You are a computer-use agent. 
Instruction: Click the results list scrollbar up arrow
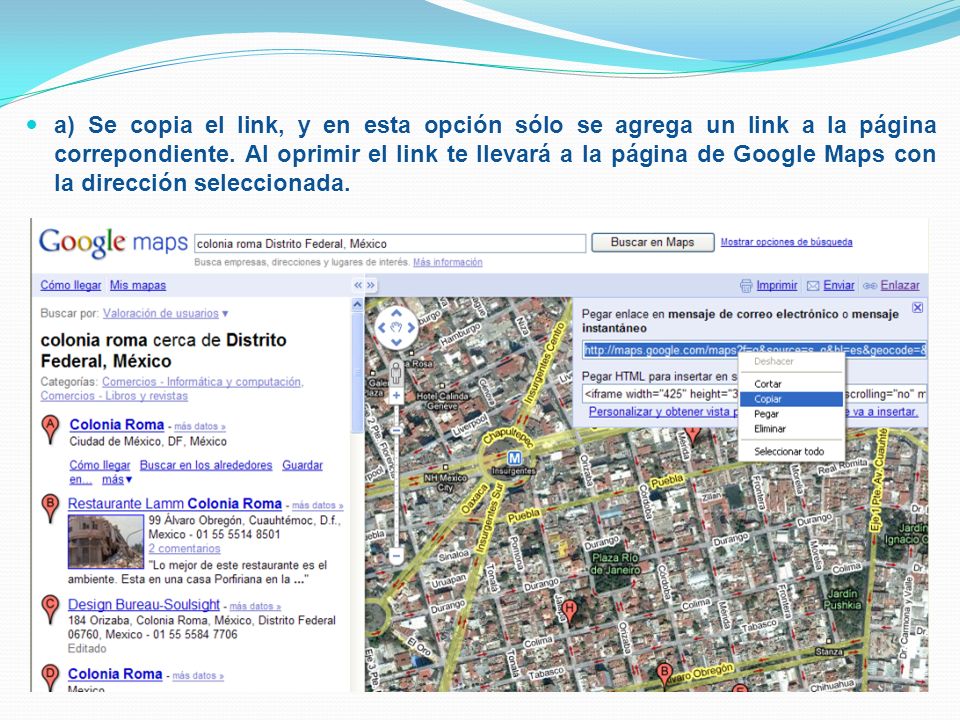358,304
